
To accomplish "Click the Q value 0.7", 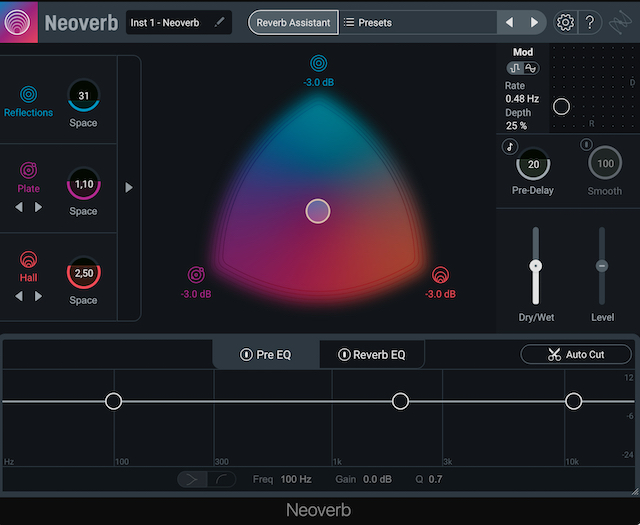I will point(435,479).
